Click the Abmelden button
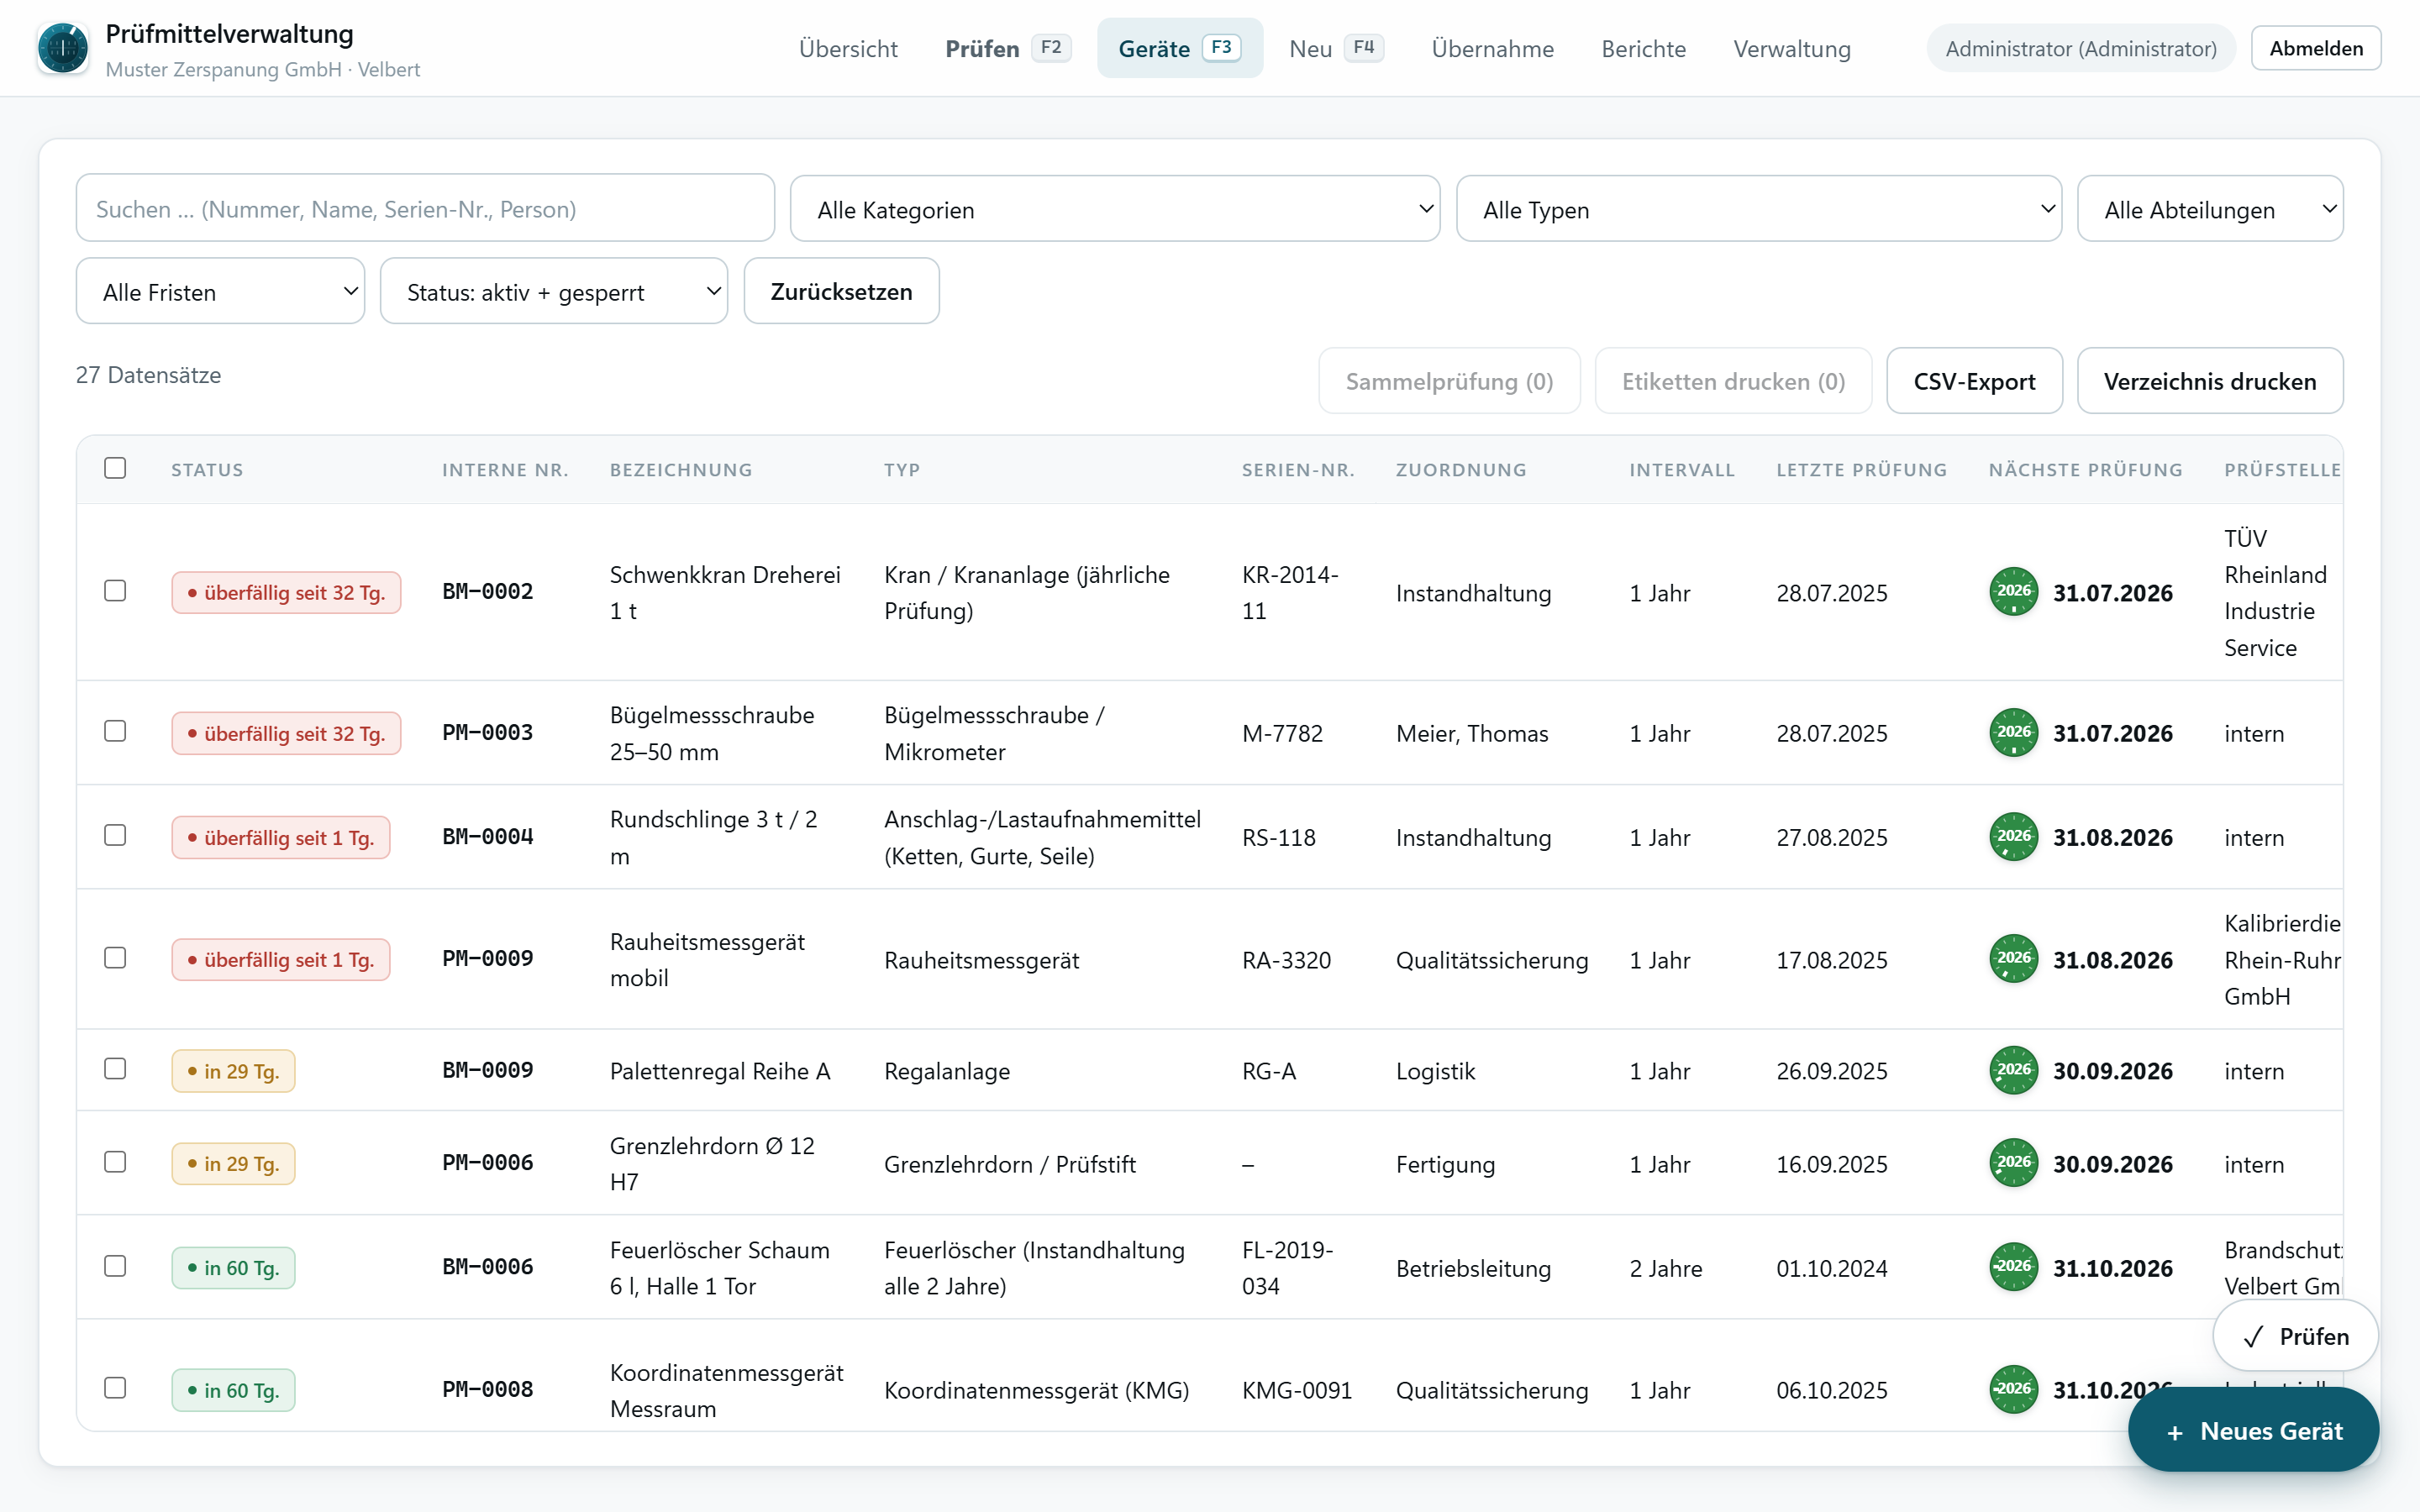Image resolution: width=2420 pixels, height=1512 pixels. 2316,48
